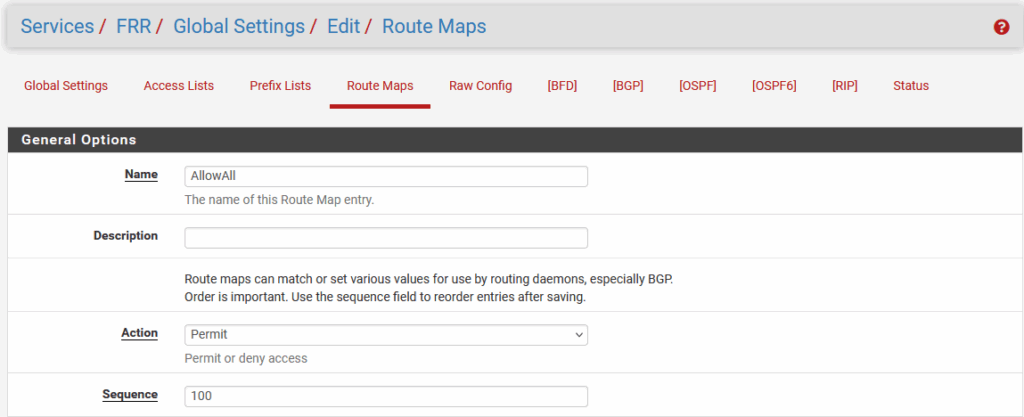The height and width of the screenshot is (417, 1024).
Task: View the Status tab
Action: click(x=911, y=86)
